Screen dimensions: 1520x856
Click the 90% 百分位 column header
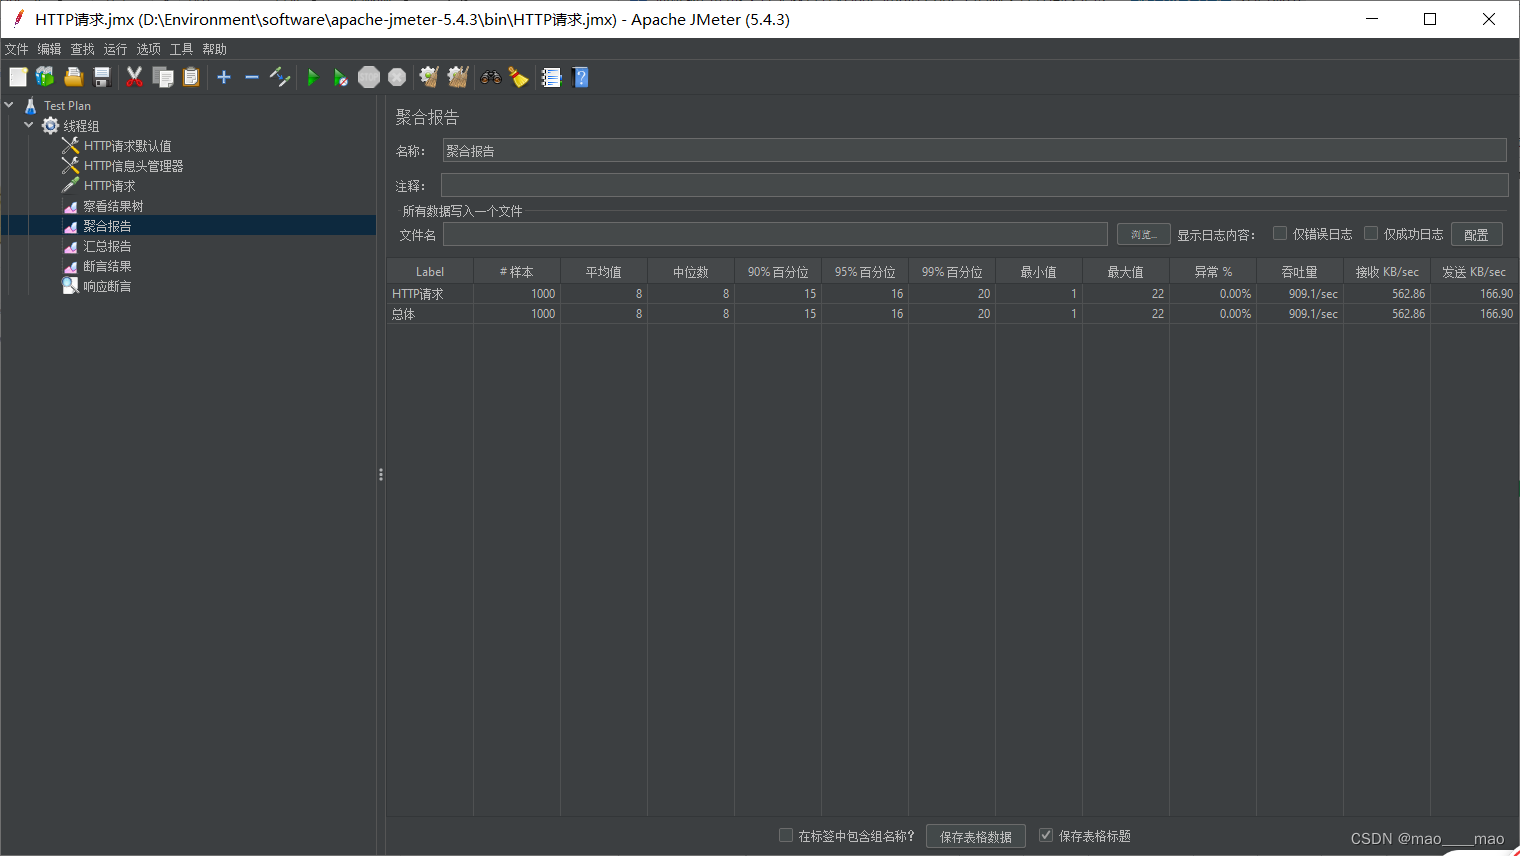click(778, 271)
